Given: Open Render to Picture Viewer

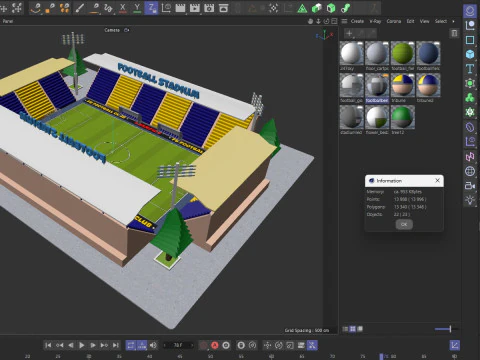Looking at the screenshot, I should pos(195,8).
